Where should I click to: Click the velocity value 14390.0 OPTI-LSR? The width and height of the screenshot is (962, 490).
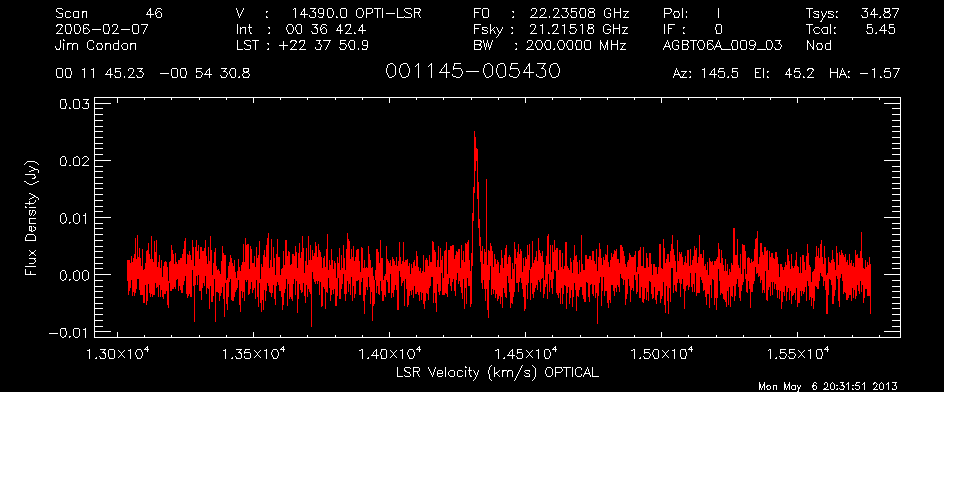[x=356, y=13]
